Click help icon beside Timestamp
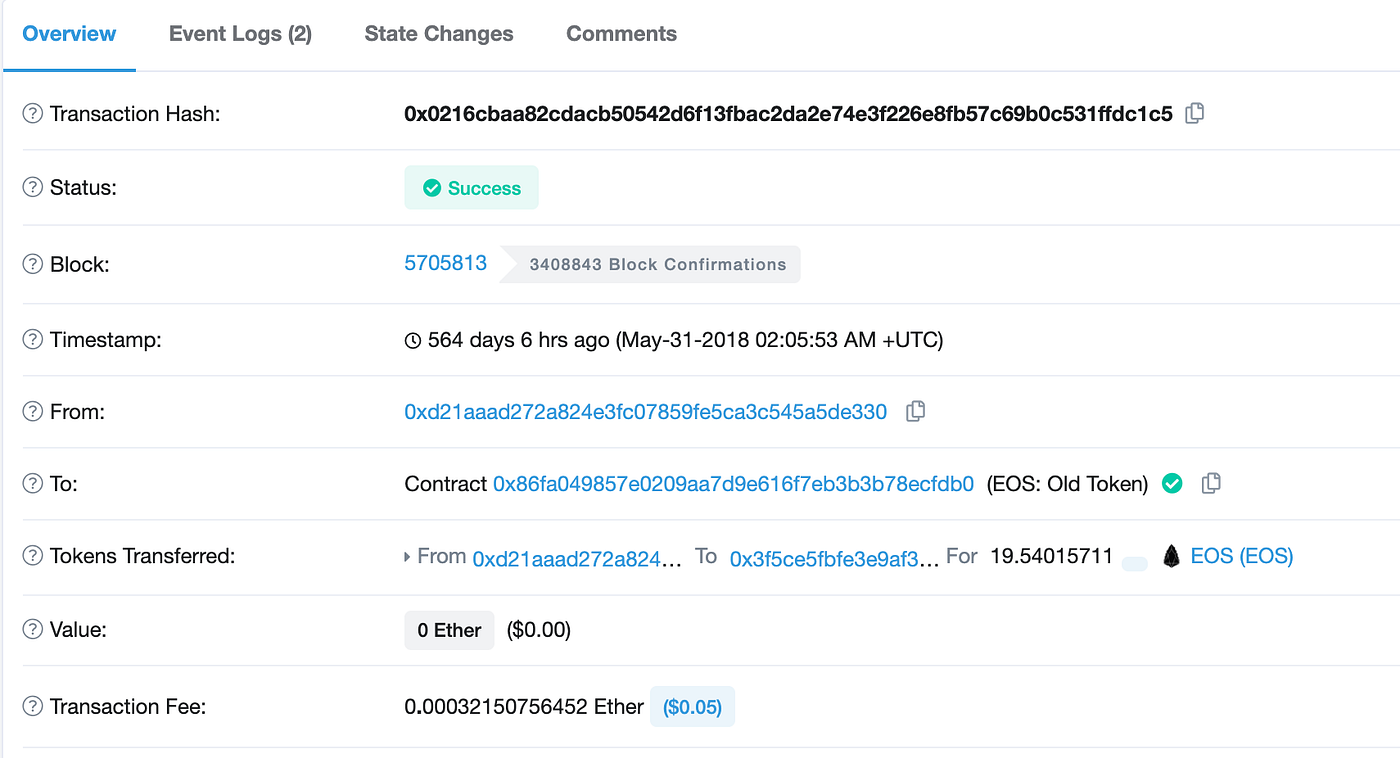1400x758 pixels. pyautogui.click(x=33, y=340)
